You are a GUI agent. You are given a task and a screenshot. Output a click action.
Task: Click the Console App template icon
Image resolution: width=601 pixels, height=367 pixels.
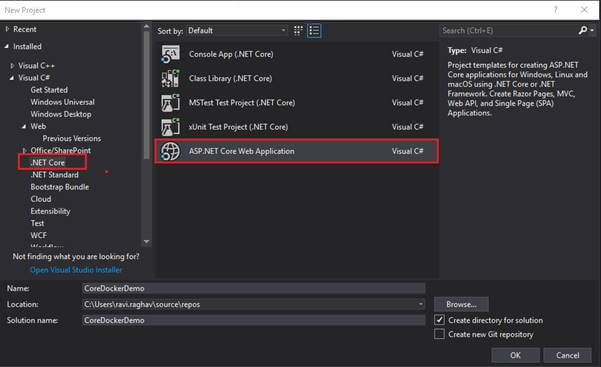170,54
